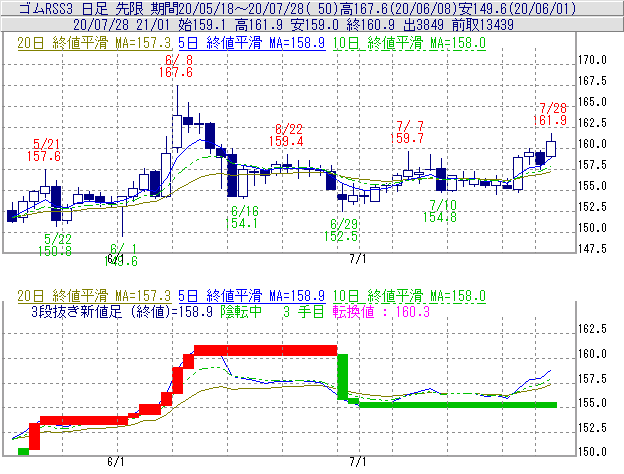This screenshot has width=624, height=474.
Task: Click the 7/1 date label under the lower chart
Action: pyautogui.click(x=358, y=462)
